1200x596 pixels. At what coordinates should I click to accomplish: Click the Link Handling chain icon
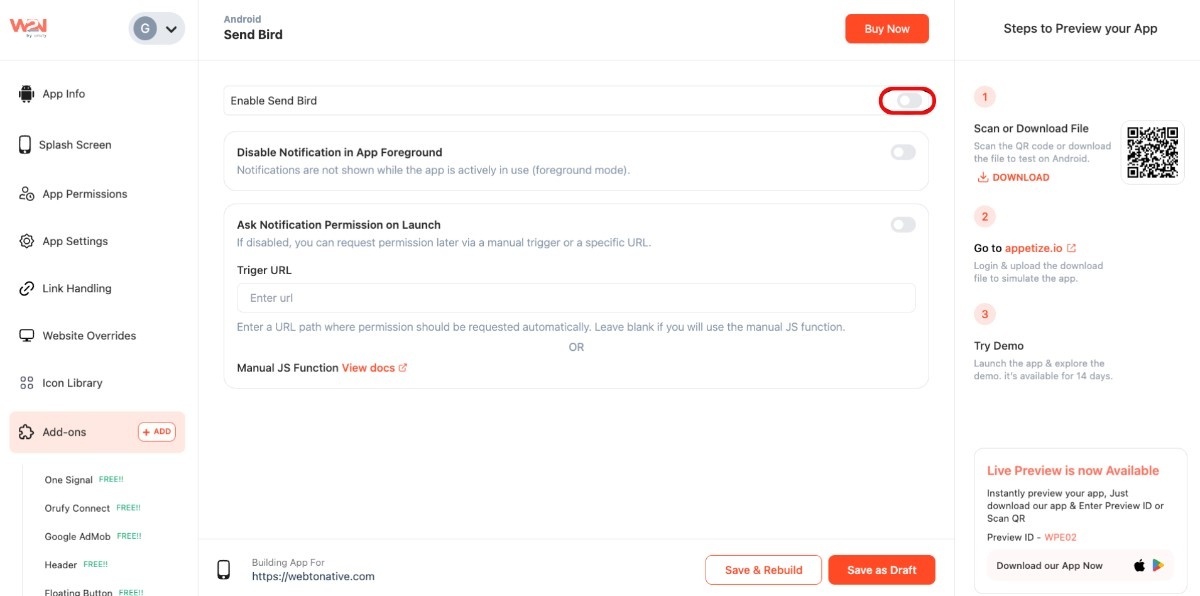pyautogui.click(x=27, y=289)
